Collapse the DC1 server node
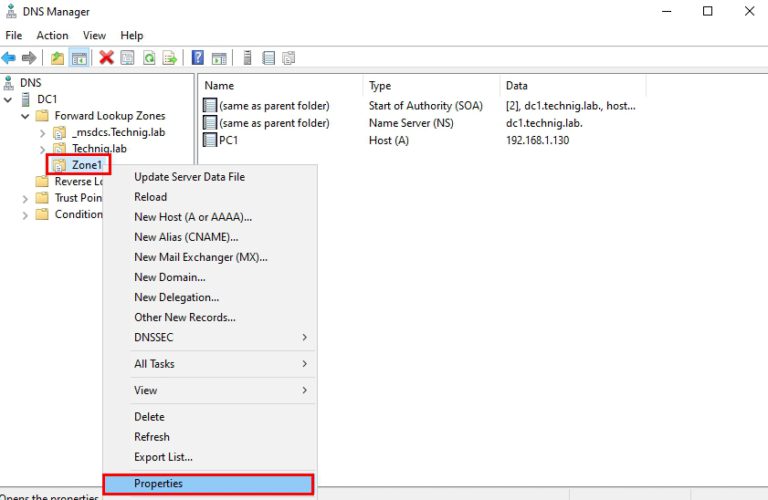This screenshot has height=500, width=768. [9, 99]
